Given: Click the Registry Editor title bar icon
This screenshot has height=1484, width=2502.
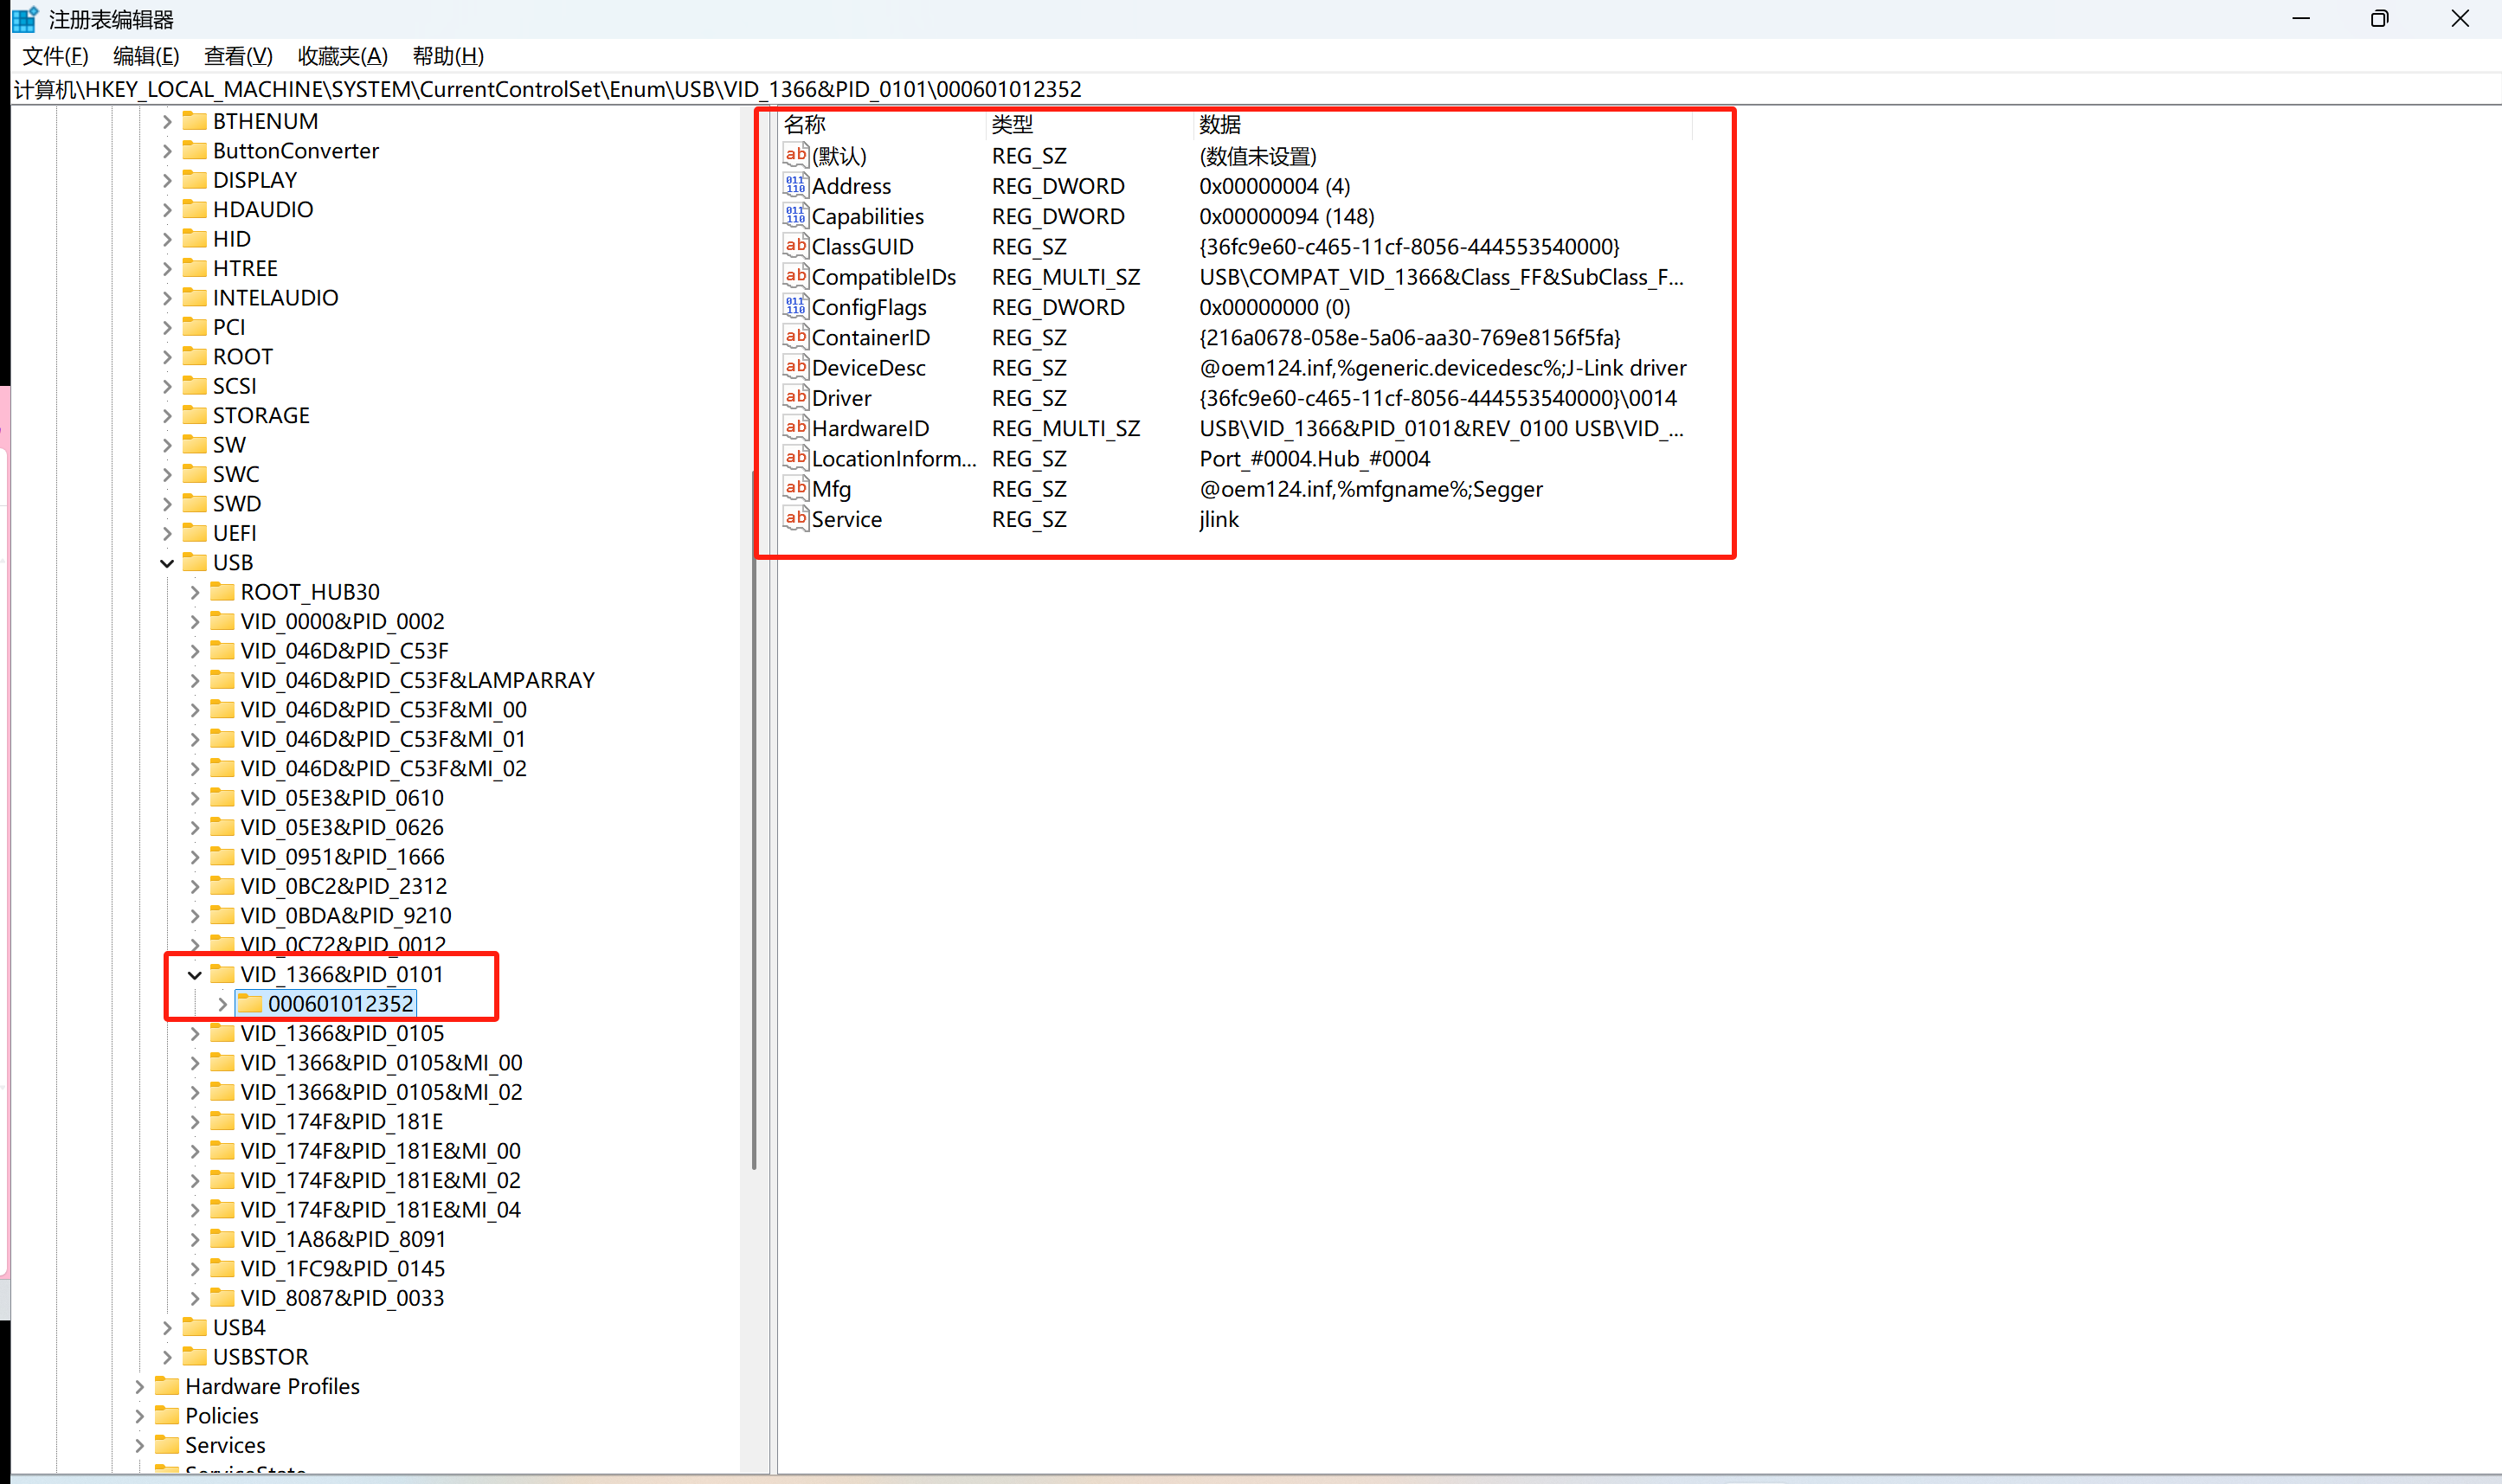Looking at the screenshot, I should coord(24,19).
